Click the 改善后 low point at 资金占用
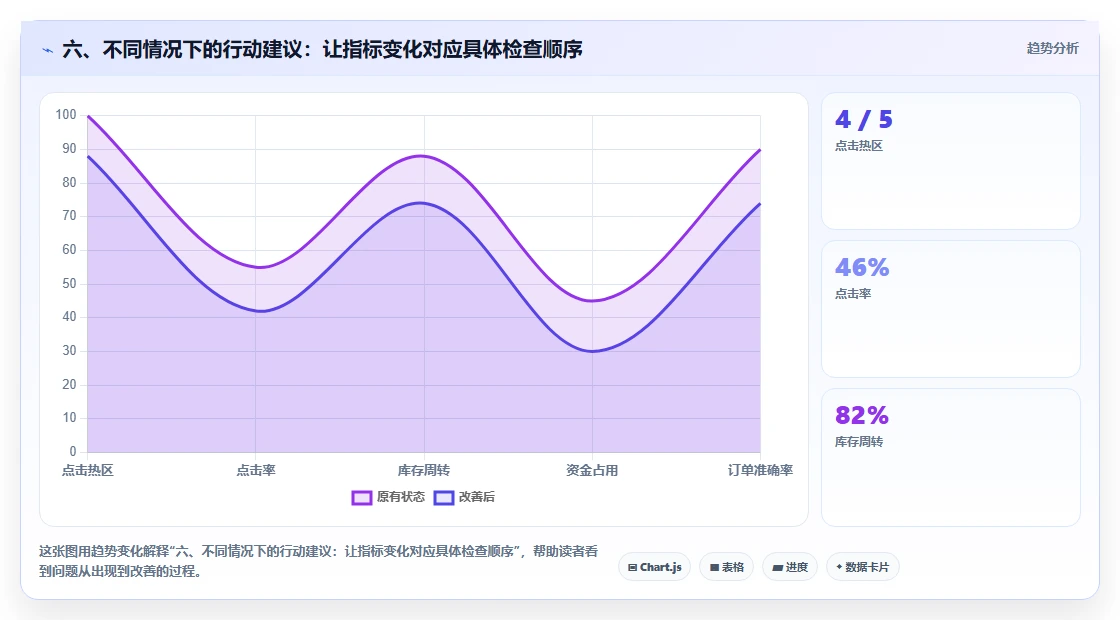1120x620 pixels. tap(592, 351)
